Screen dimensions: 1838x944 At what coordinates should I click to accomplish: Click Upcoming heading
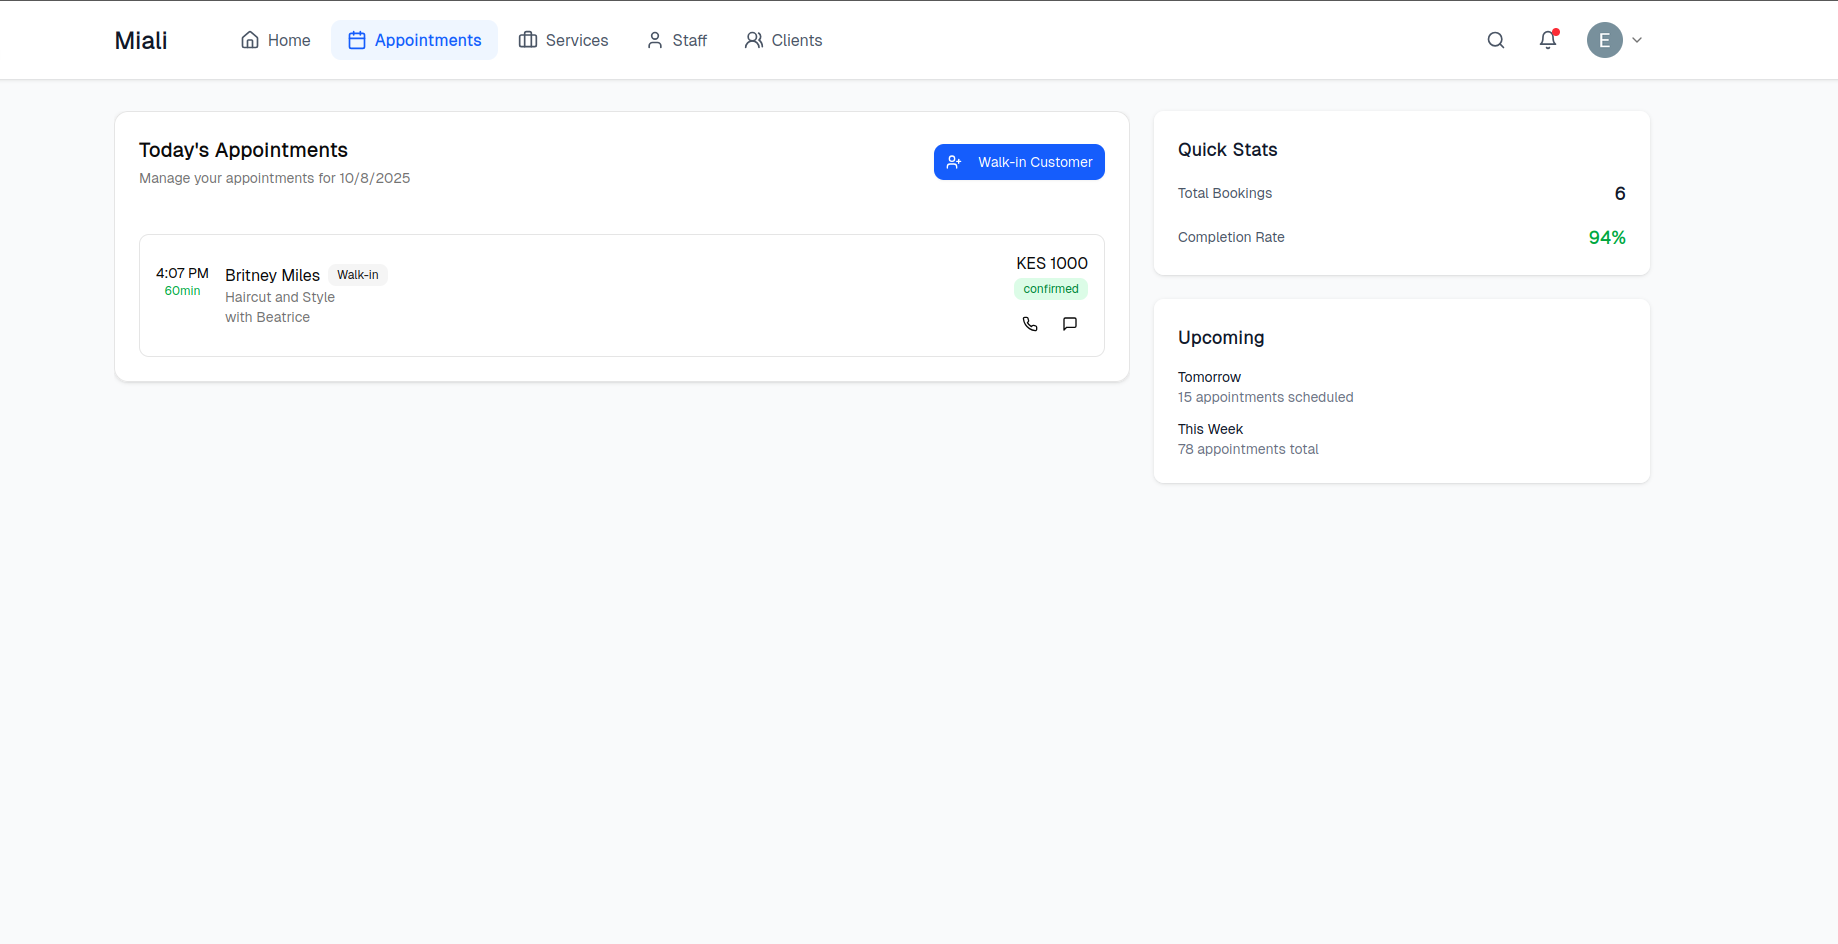[1221, 337]
